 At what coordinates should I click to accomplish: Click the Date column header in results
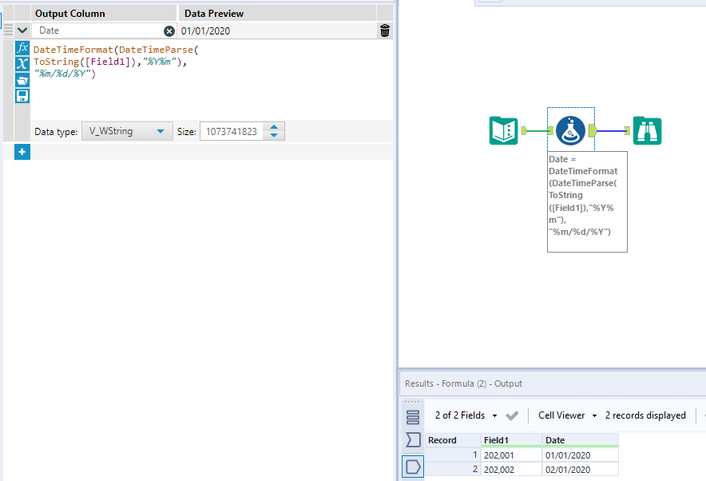(x=580, y=440)
